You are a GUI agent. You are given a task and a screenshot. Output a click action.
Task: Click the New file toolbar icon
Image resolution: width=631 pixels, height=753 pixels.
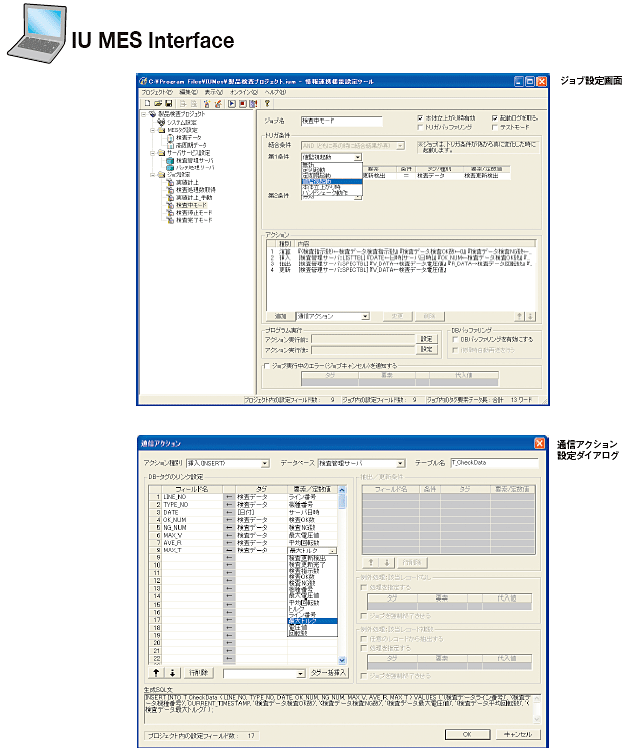(146, 103)
